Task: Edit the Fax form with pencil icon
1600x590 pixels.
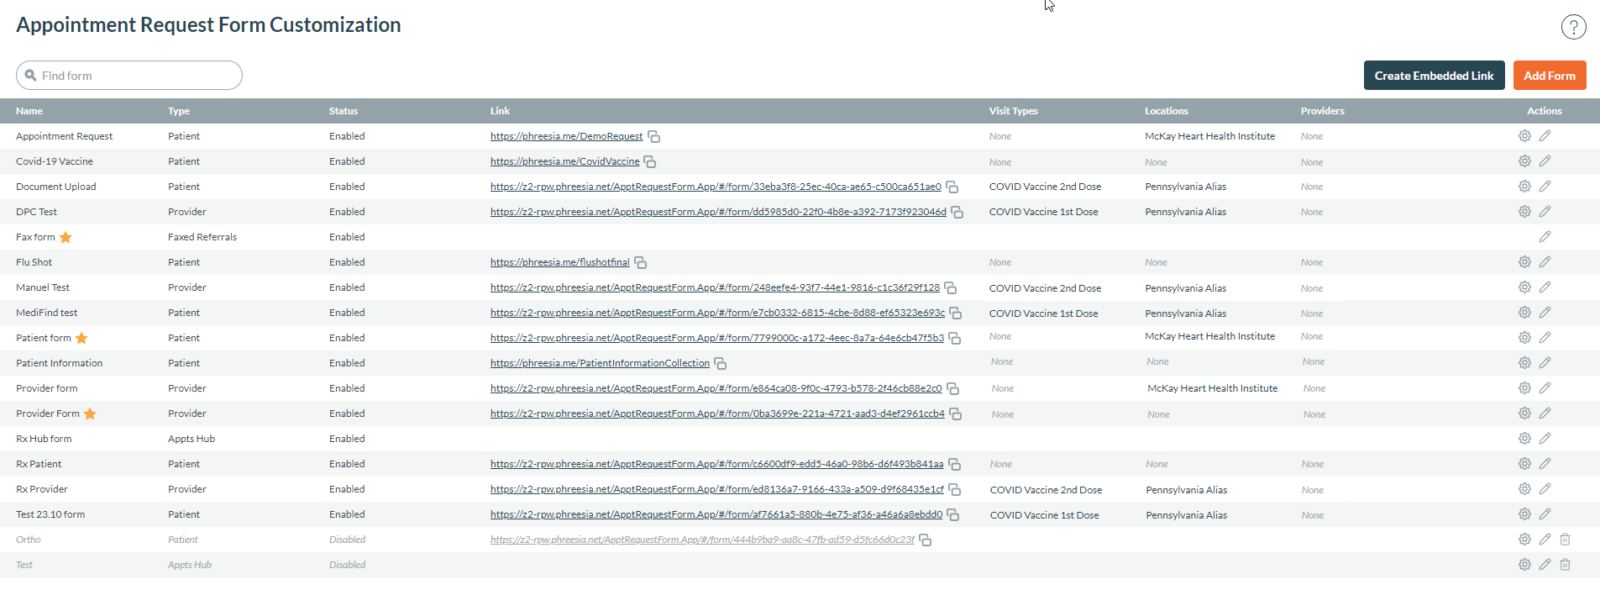Action: (1544, 237)
